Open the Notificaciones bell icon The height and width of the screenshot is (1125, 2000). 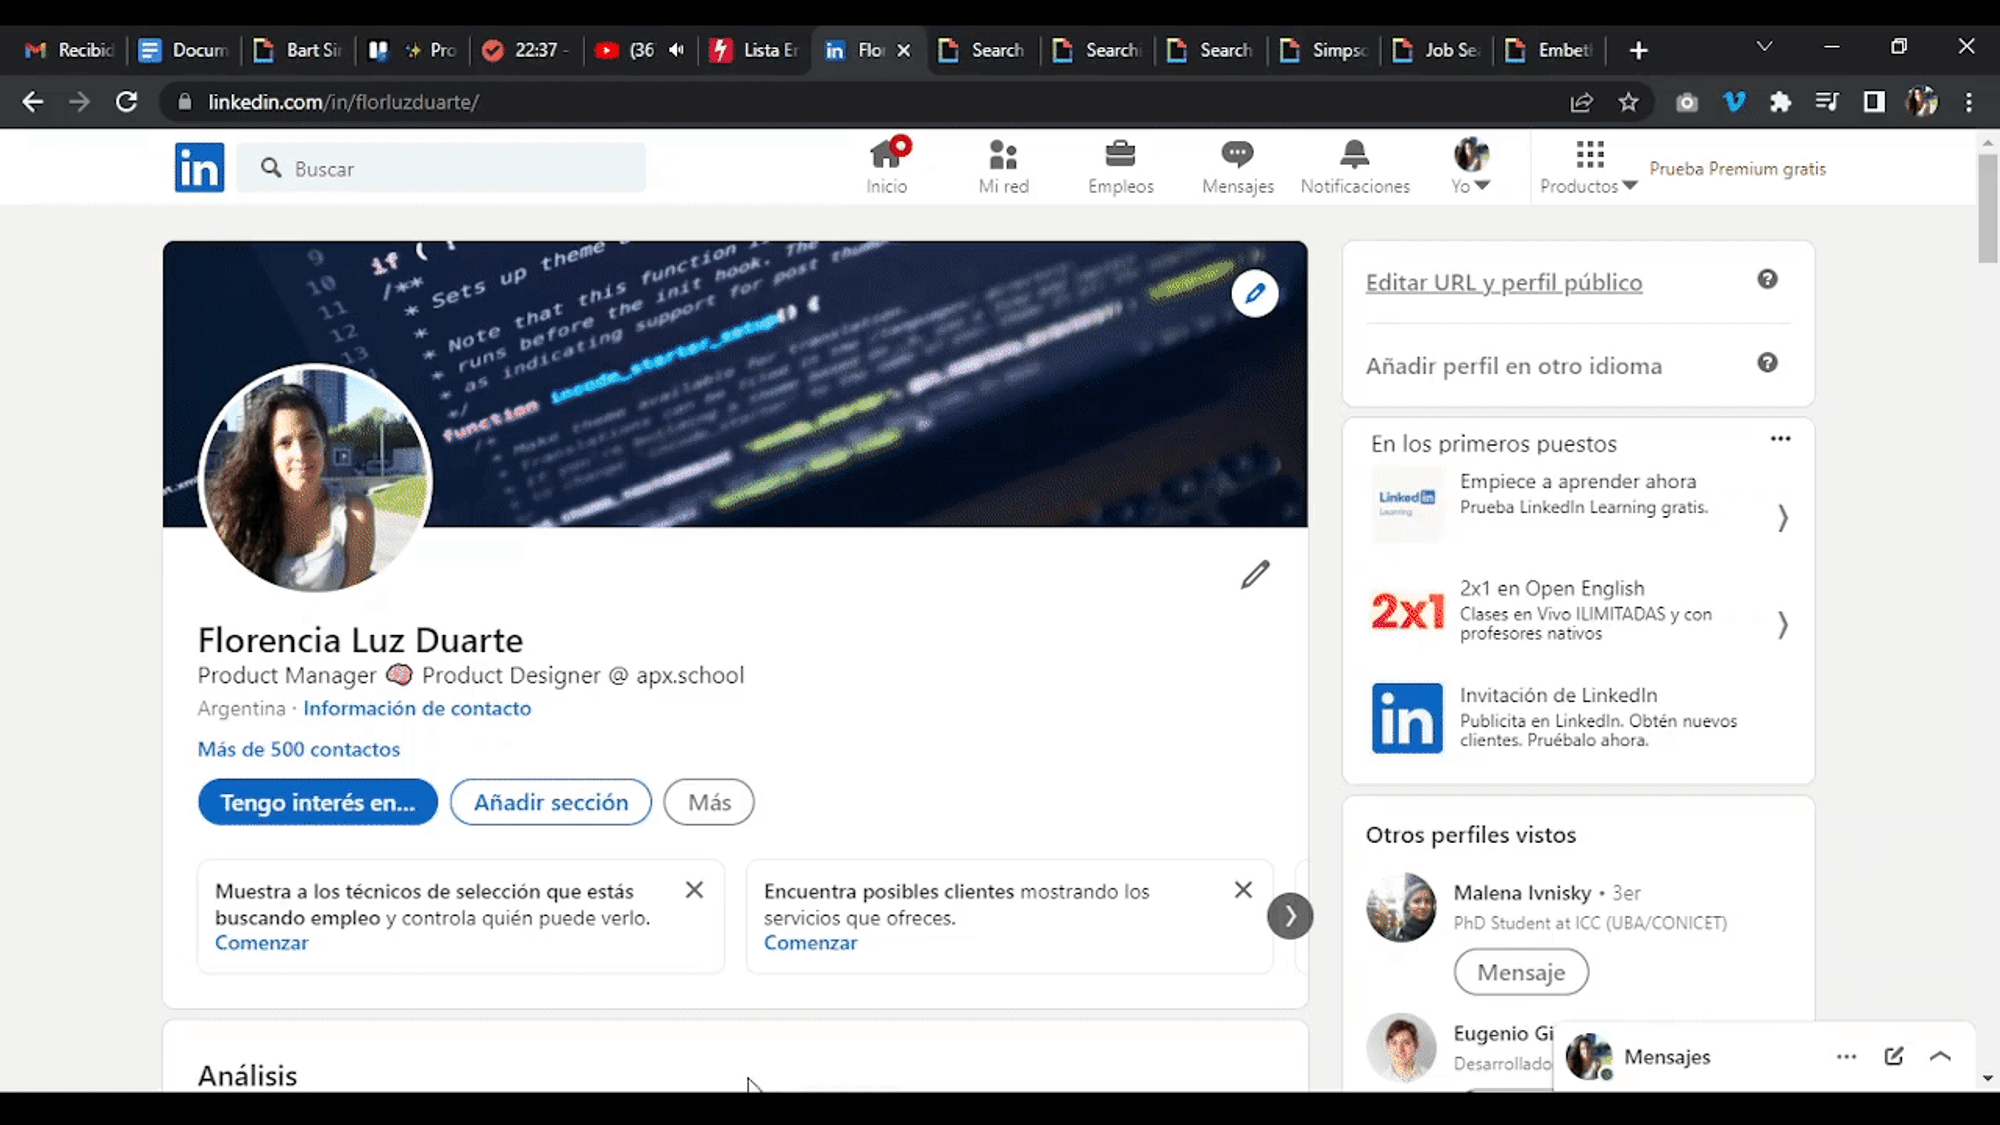(x=1354, y=155)
